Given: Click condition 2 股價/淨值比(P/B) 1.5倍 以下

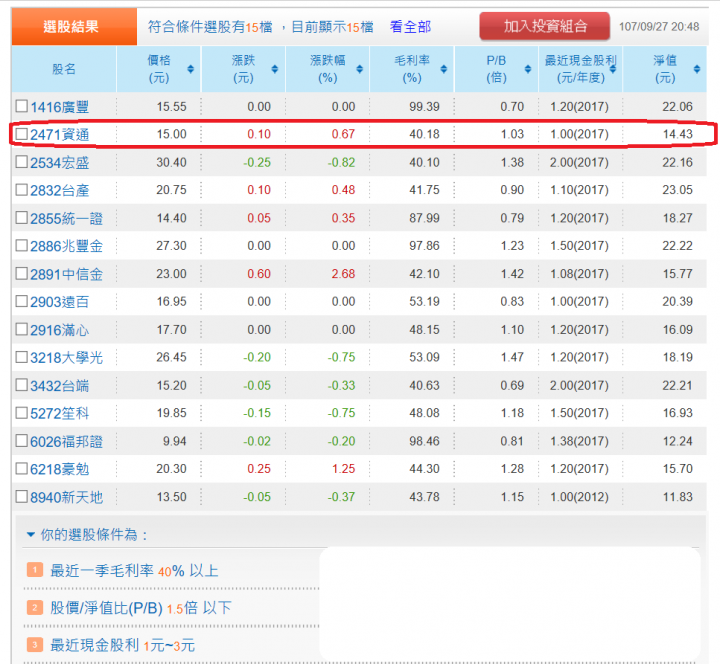Looking at the screenshot, I should click(x=141, y=608).
